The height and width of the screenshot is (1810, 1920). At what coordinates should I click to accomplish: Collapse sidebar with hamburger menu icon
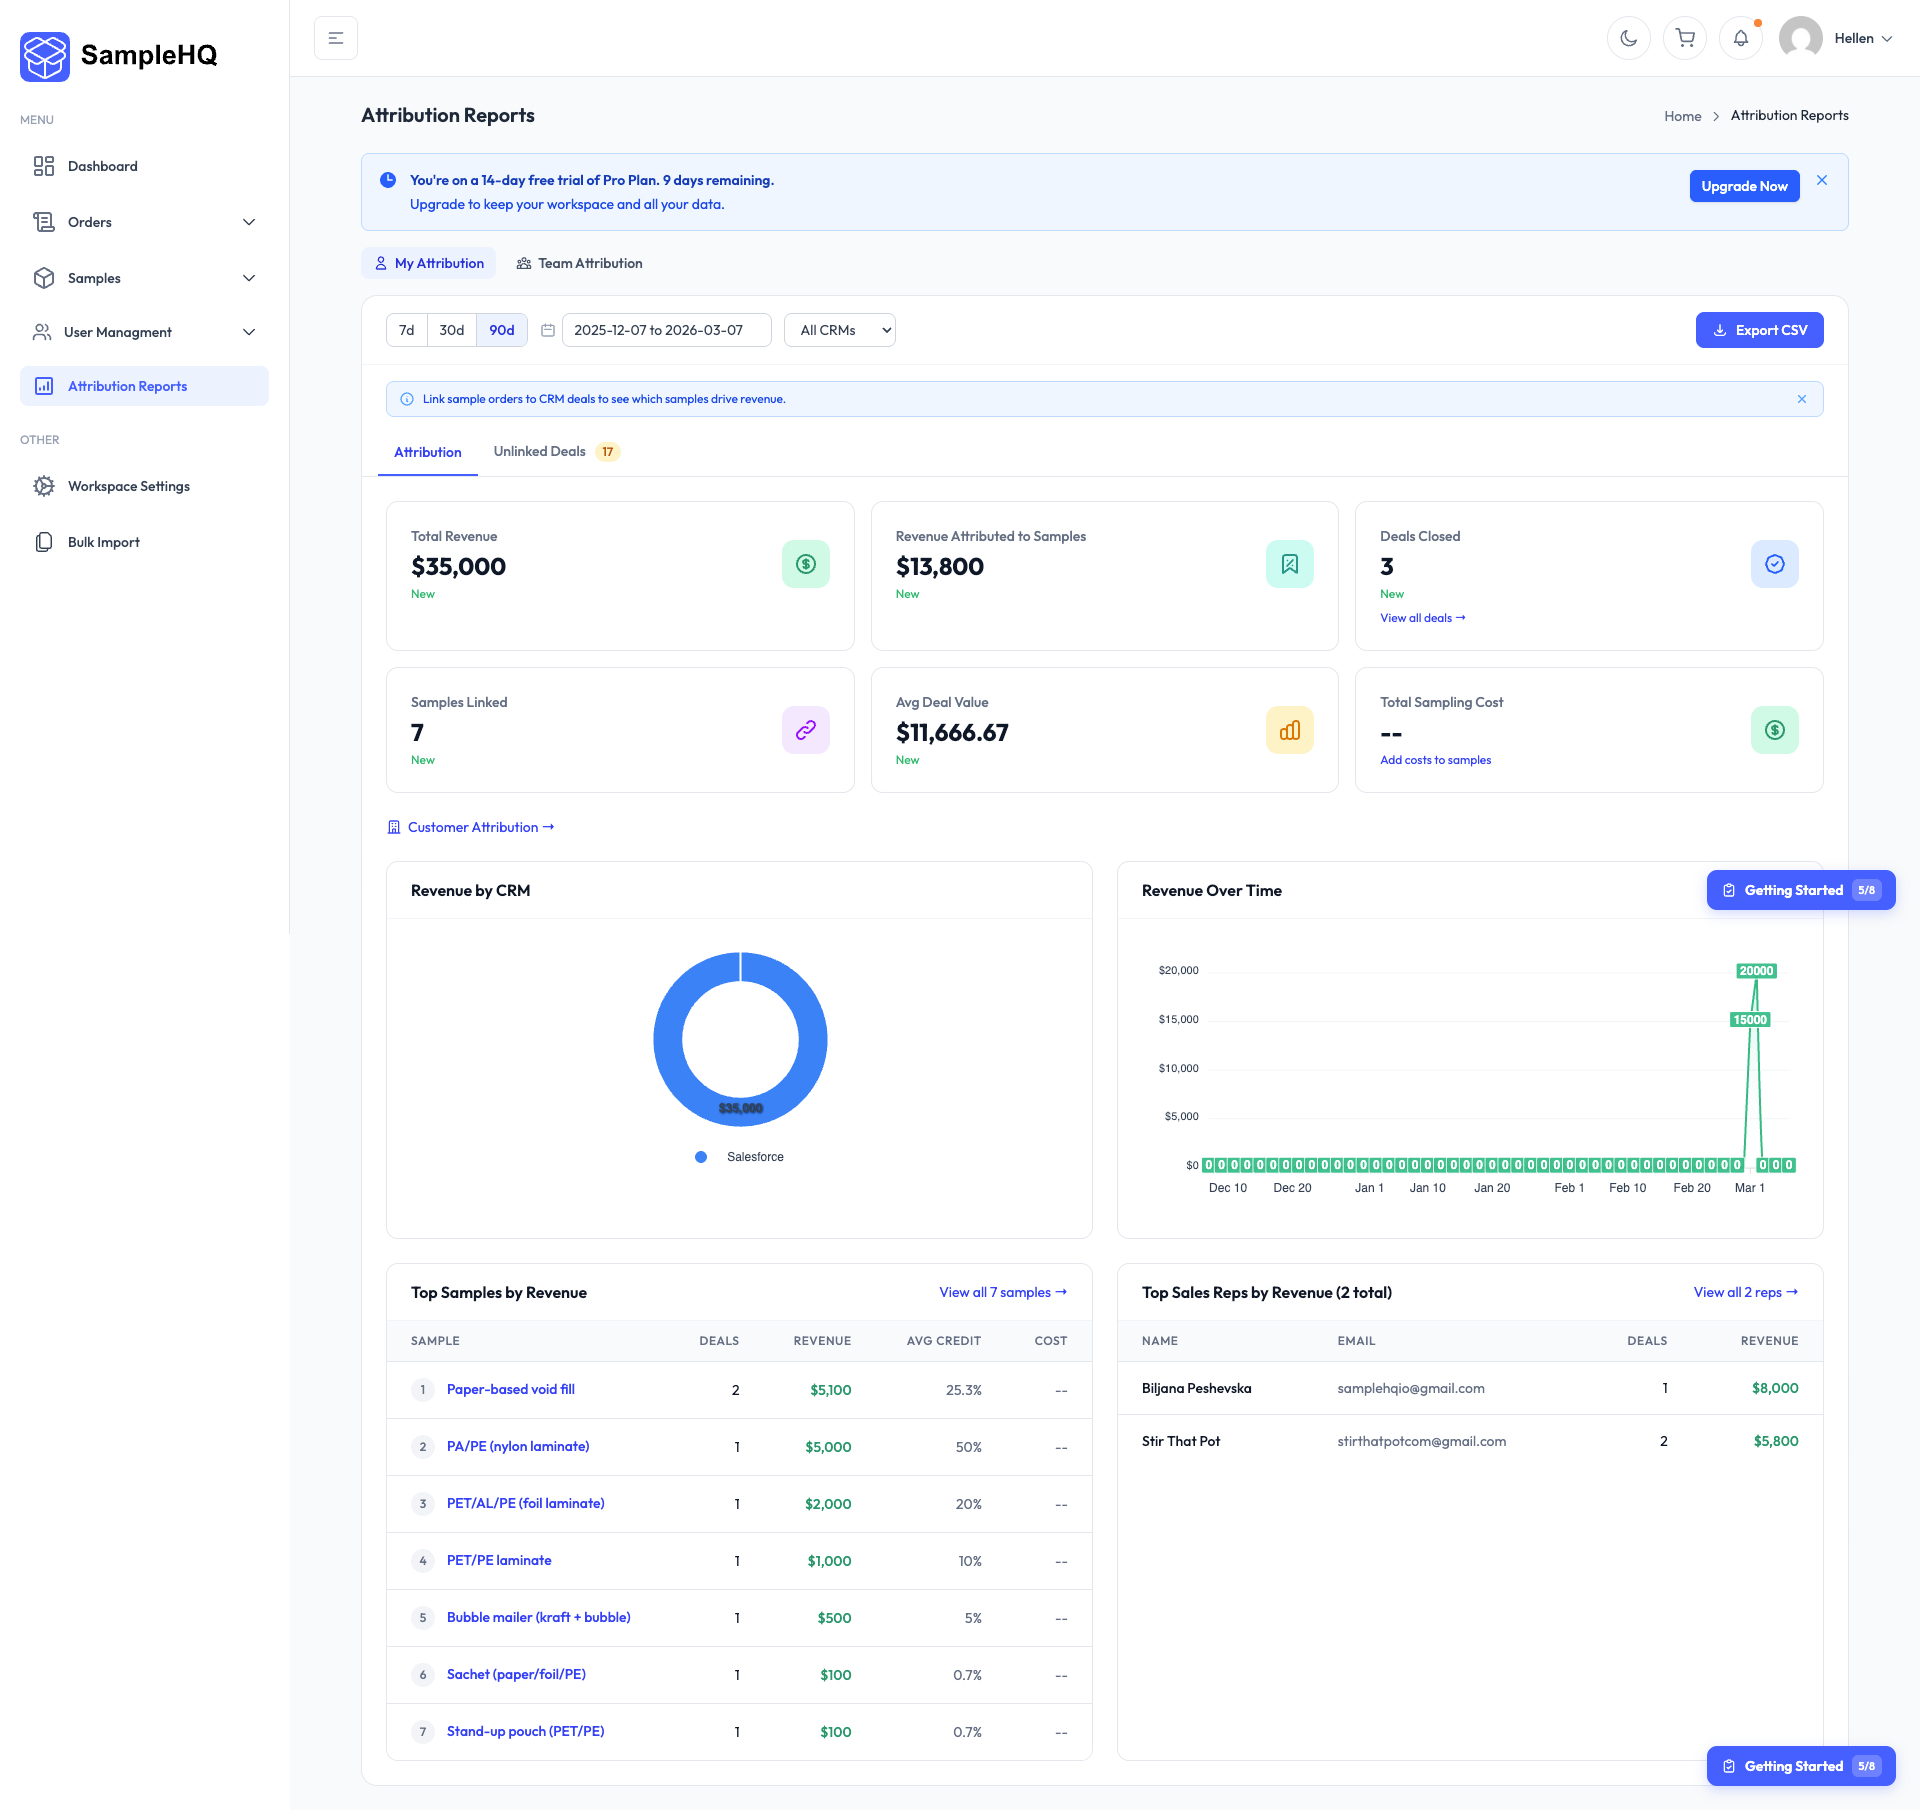click(336, 38)
